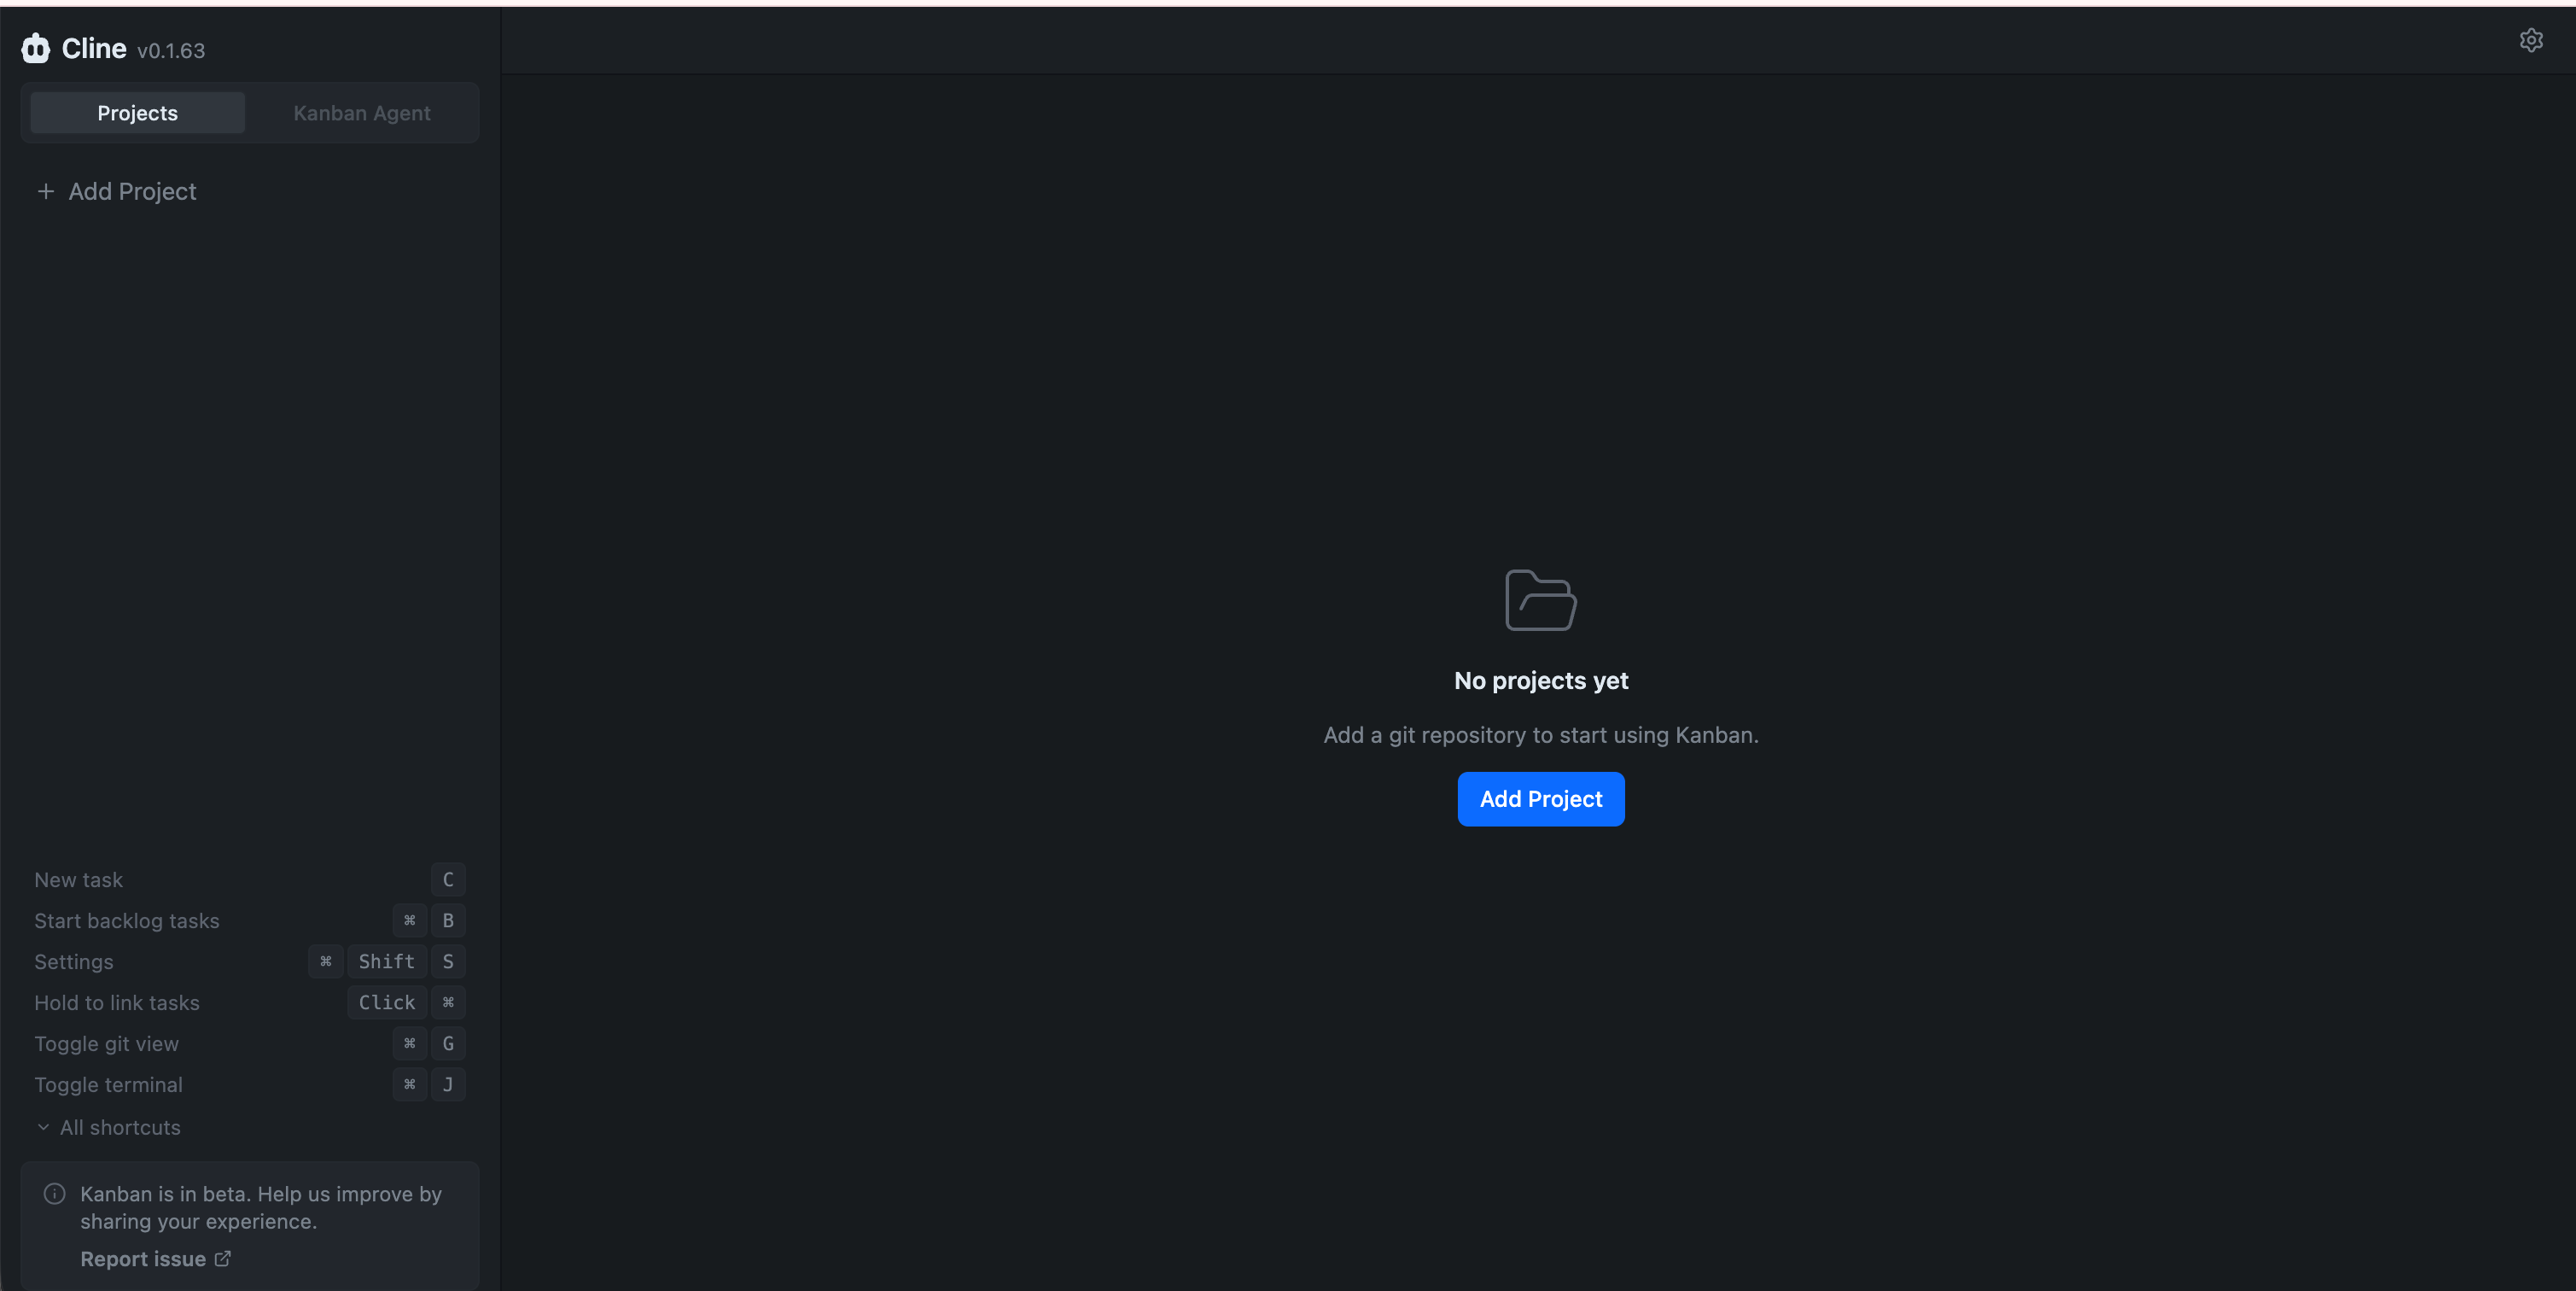
Task: Expand the All shortcuts list
Action: click(x=120, y=1127)
